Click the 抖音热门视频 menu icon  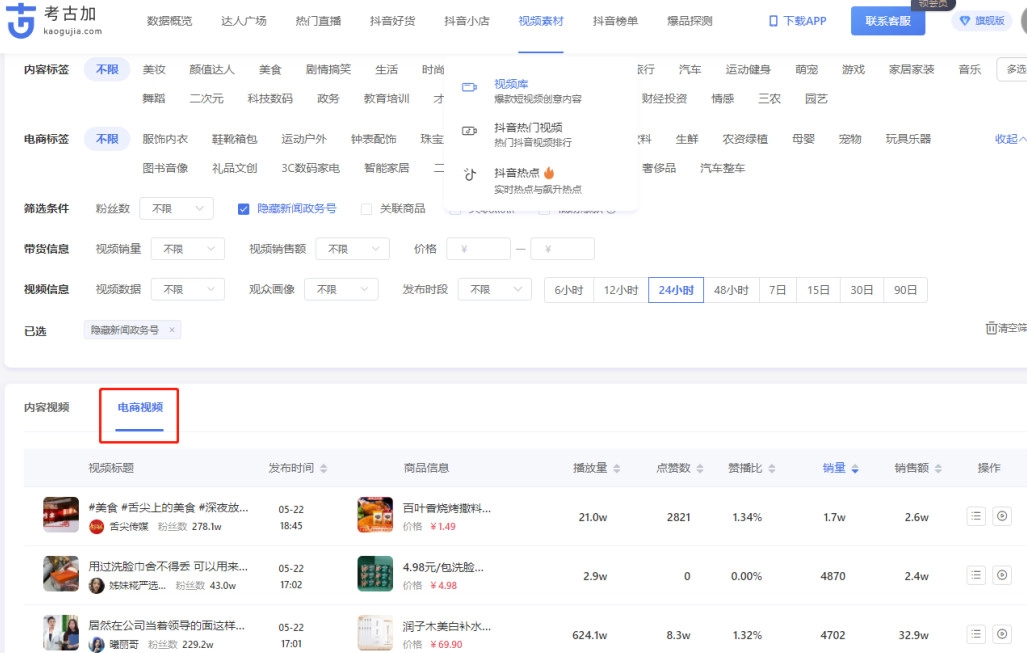[x=469, y=130]
